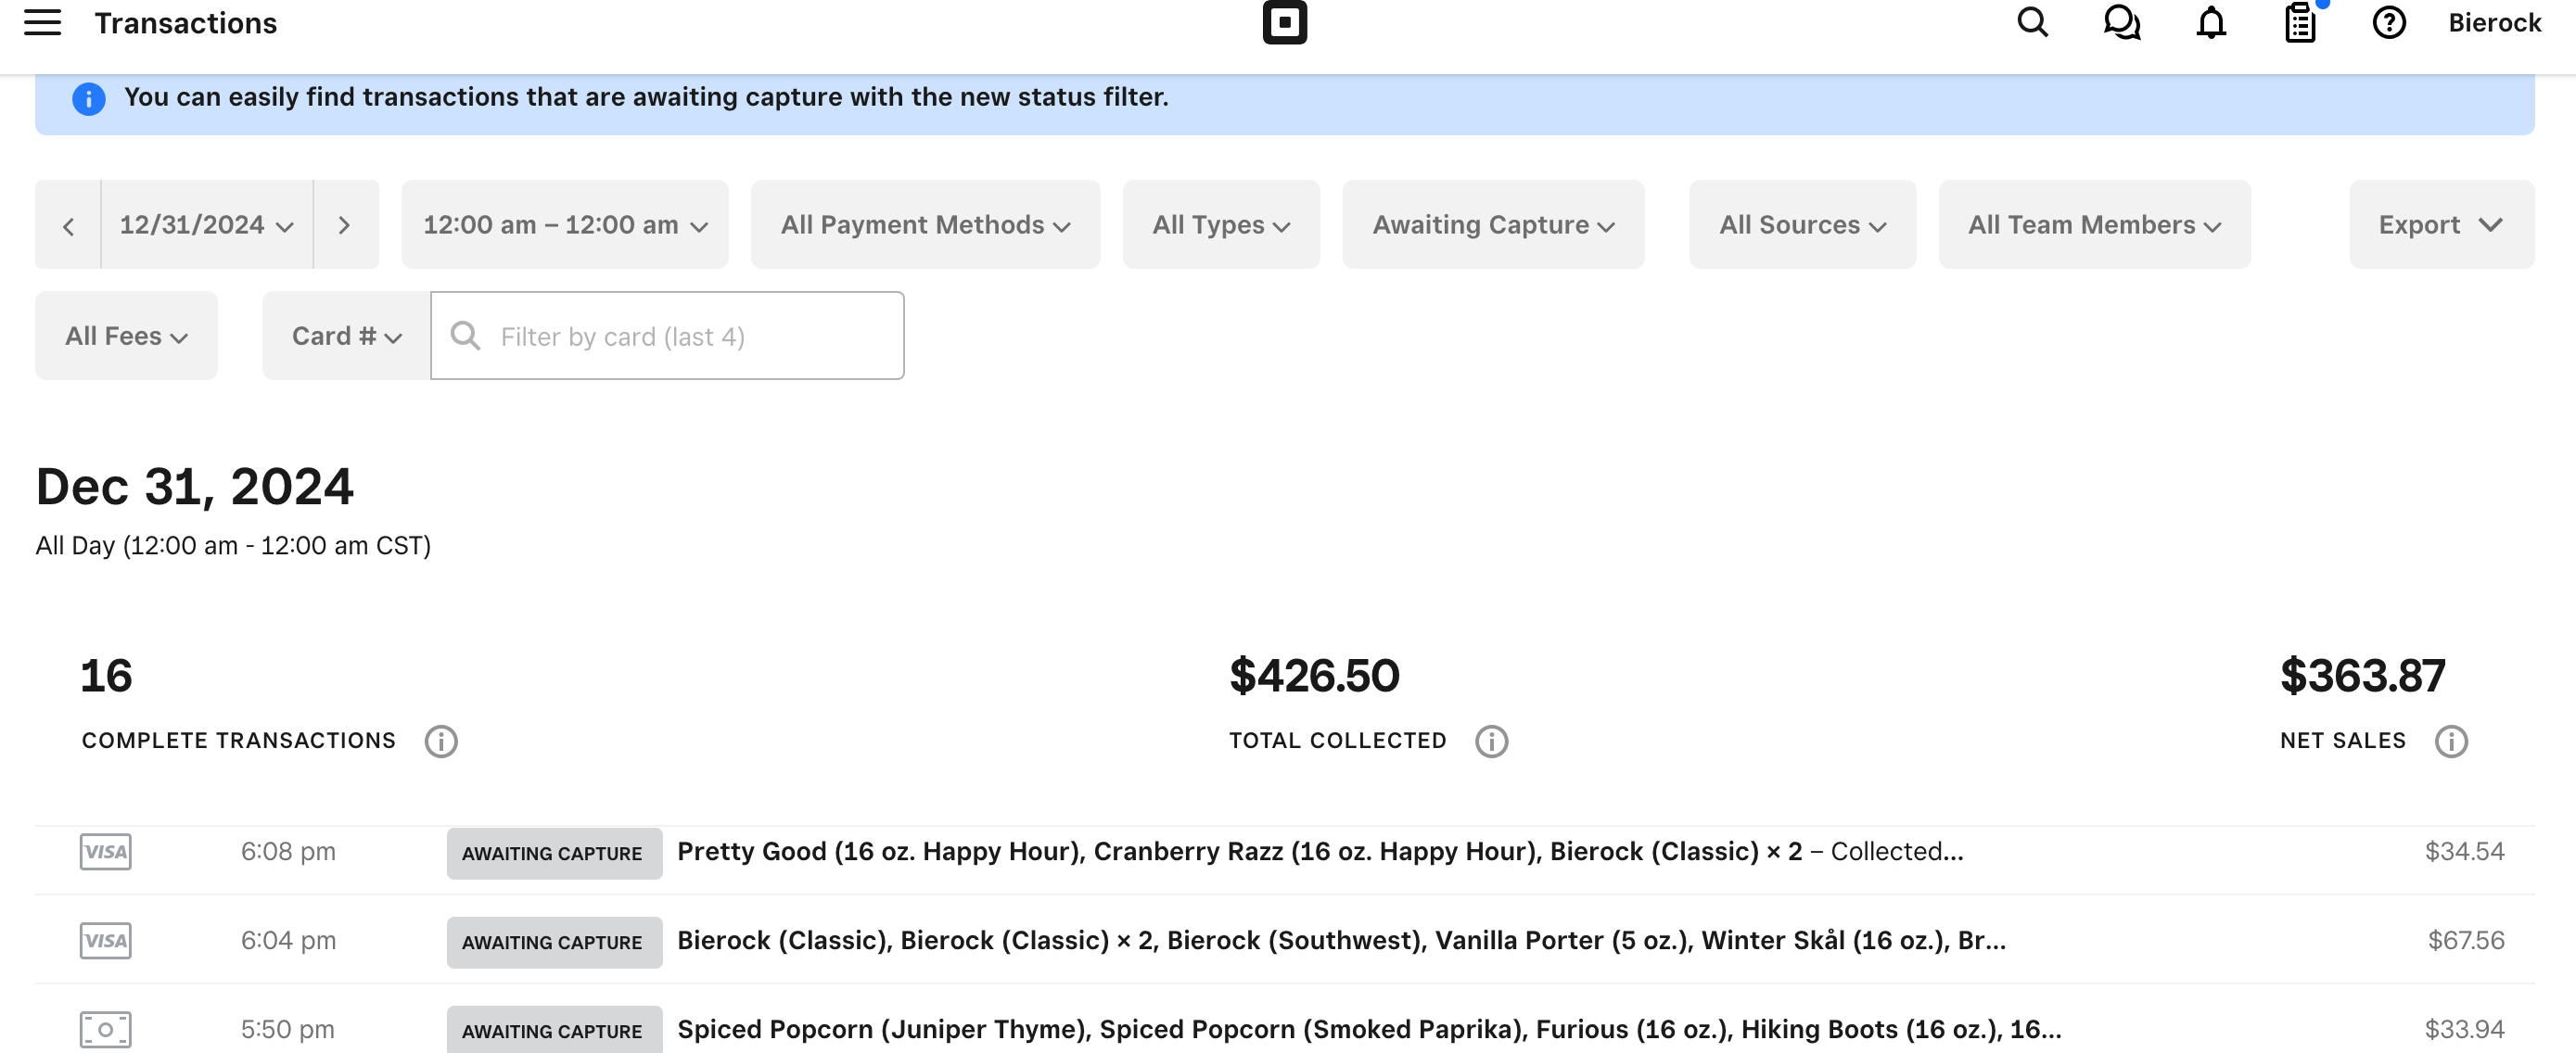Show info for Complete Transactions

coord(441,741)
